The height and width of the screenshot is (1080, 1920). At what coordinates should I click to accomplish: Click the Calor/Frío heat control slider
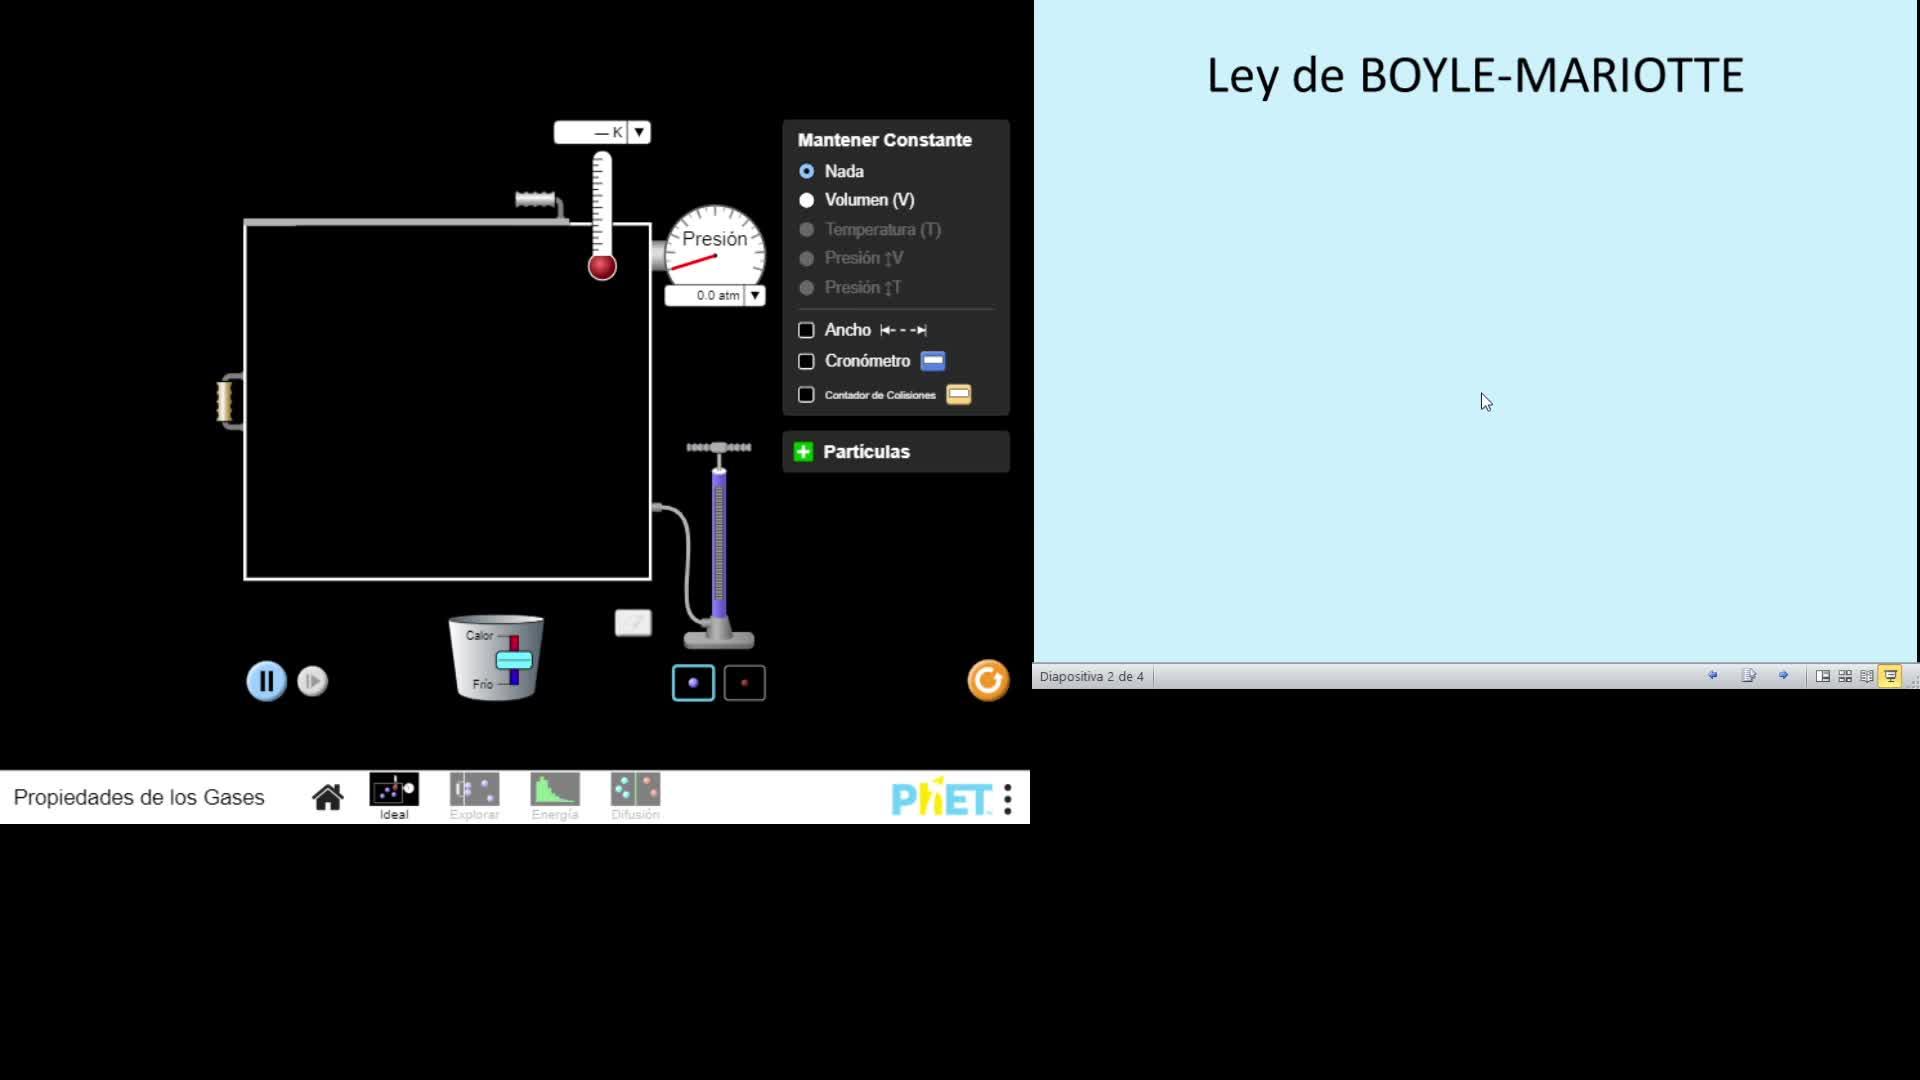click(514, 660)
